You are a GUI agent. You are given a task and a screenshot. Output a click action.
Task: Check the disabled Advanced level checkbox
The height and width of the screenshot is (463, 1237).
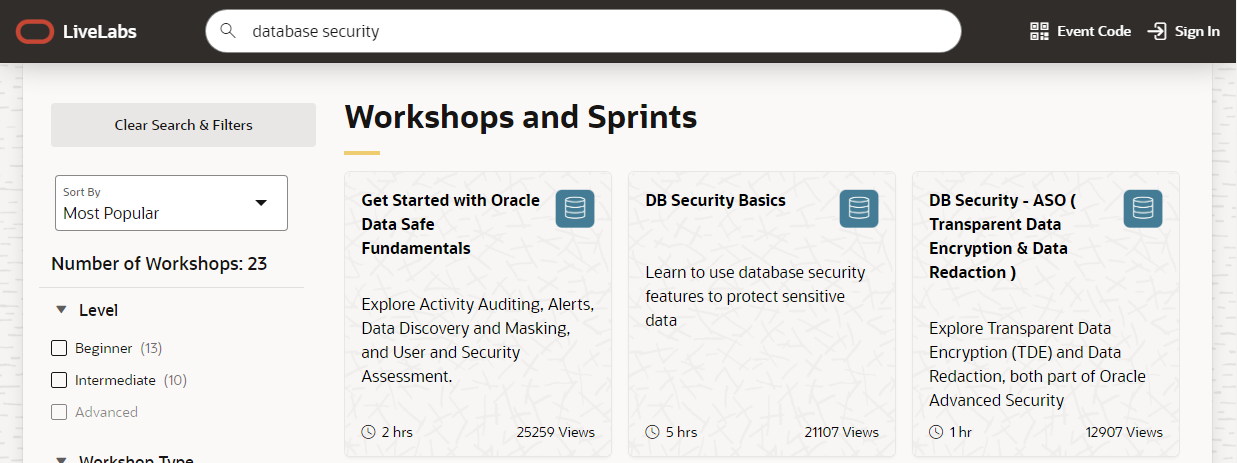(59, 412)
